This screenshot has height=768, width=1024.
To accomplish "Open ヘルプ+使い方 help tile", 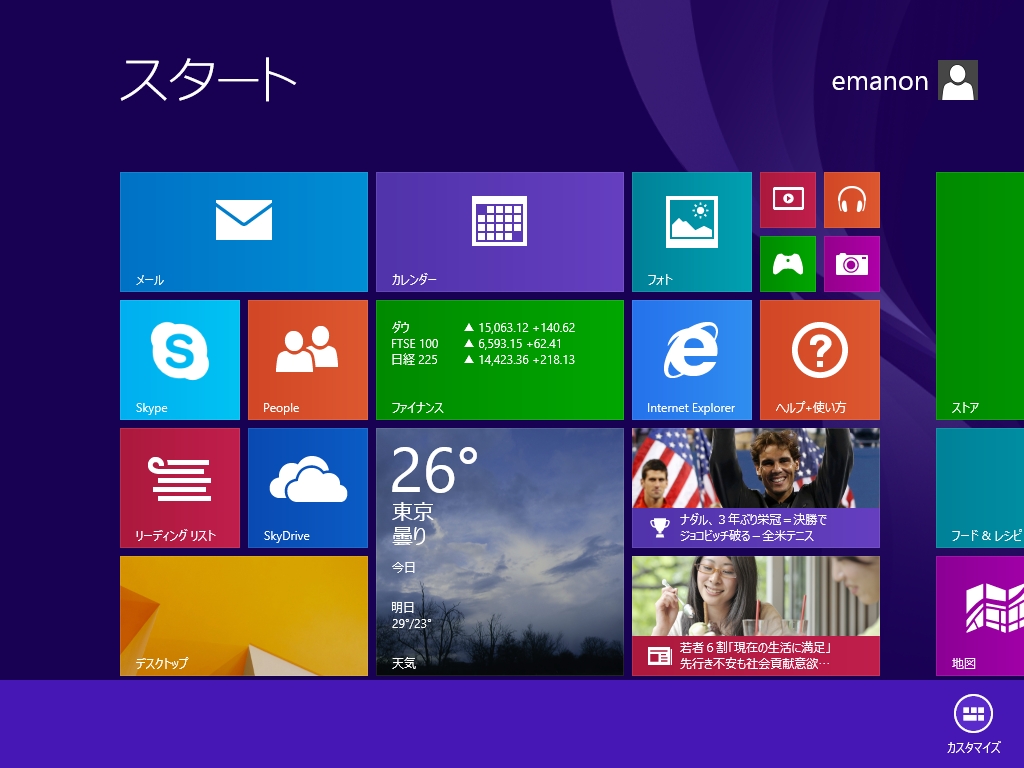I will coord(820,360).
